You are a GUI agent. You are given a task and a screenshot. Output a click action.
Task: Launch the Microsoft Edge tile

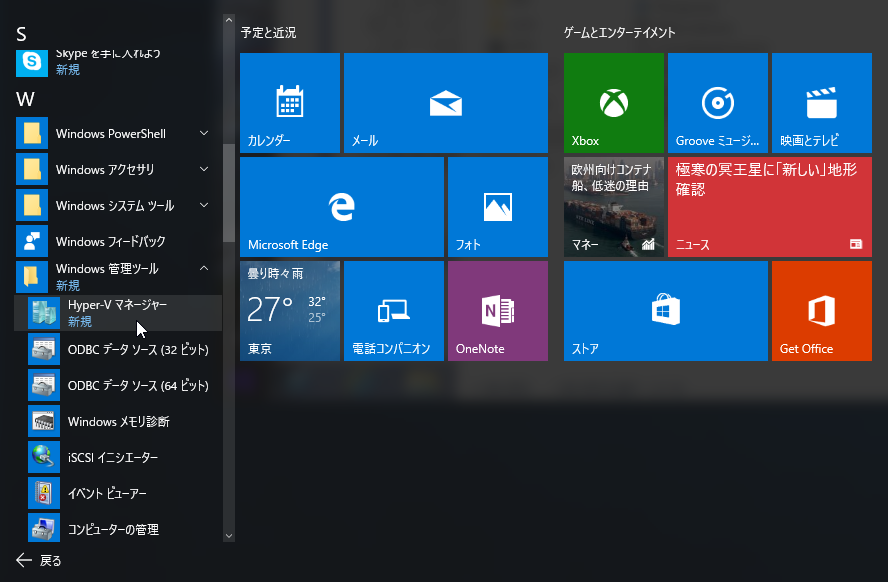342,207
